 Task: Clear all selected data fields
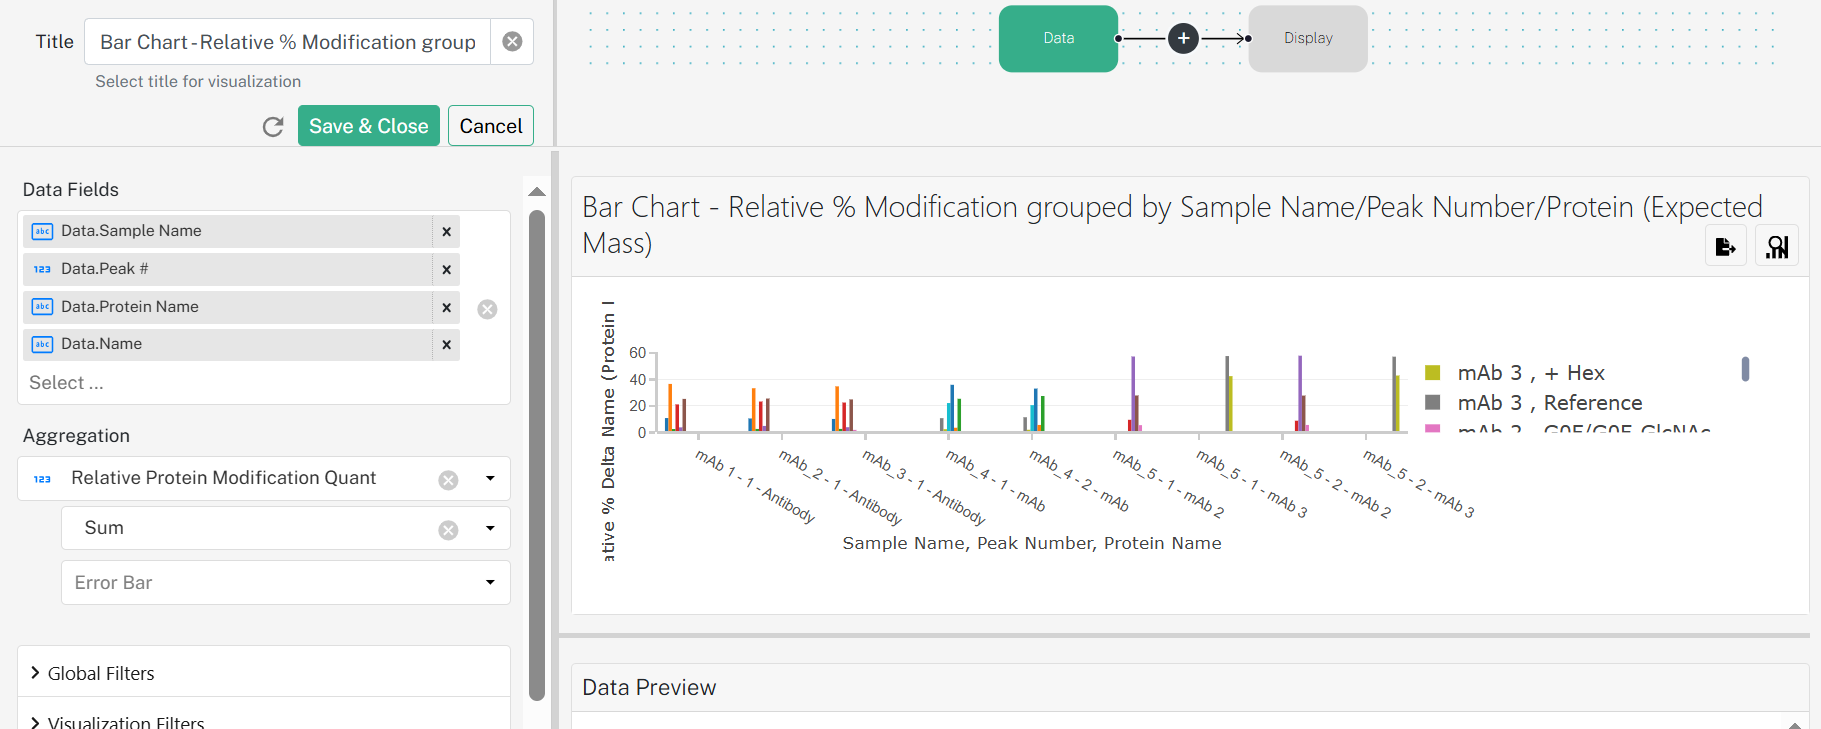[x=487, y=309]
